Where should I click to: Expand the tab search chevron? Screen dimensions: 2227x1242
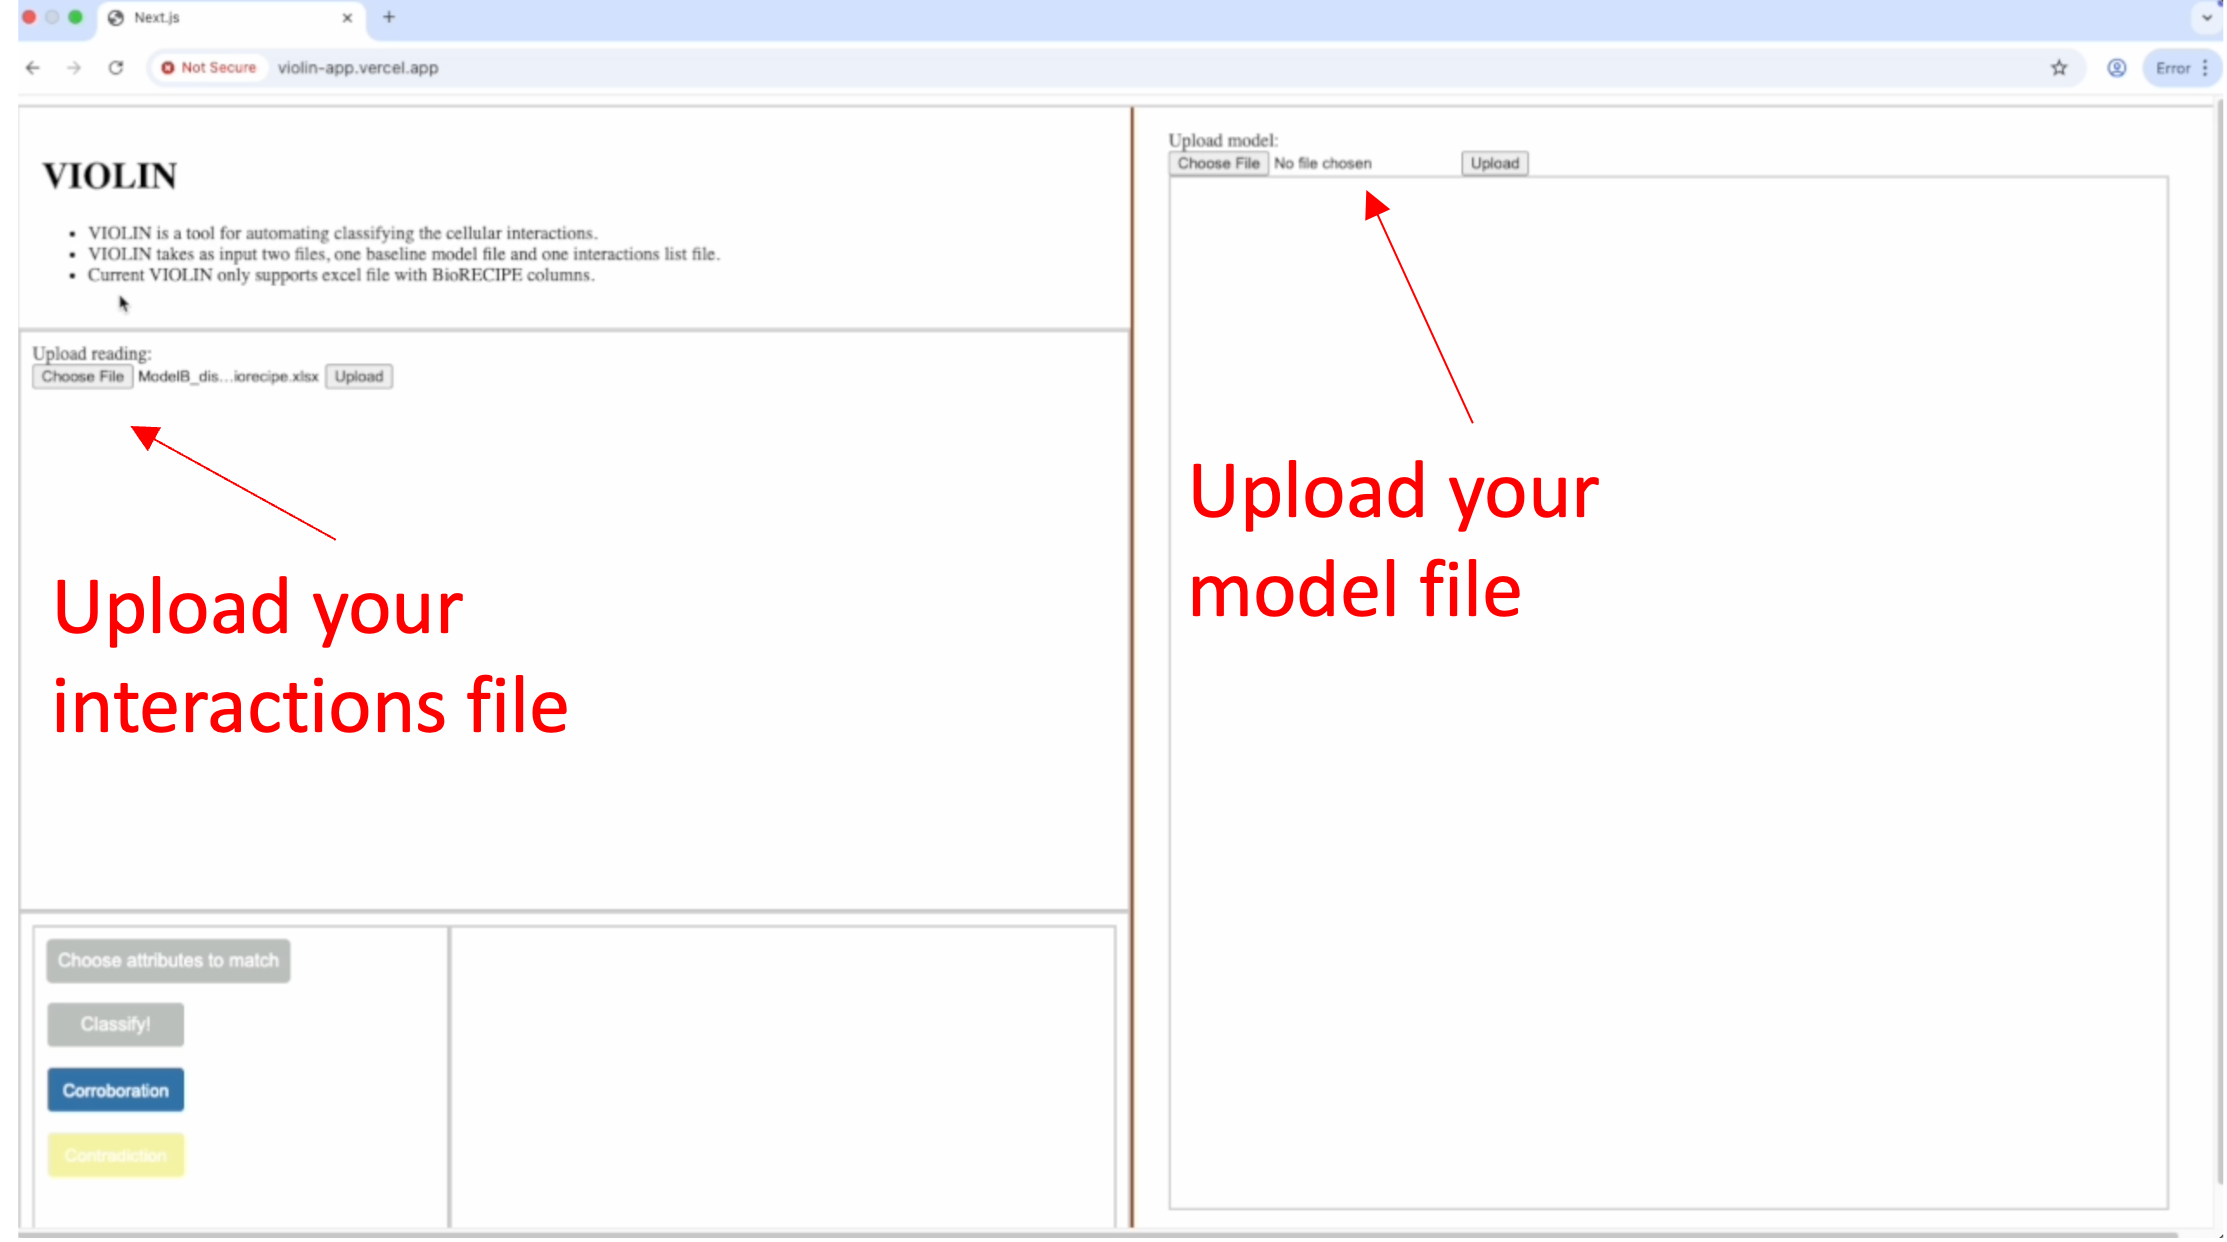click(2207, 18)
